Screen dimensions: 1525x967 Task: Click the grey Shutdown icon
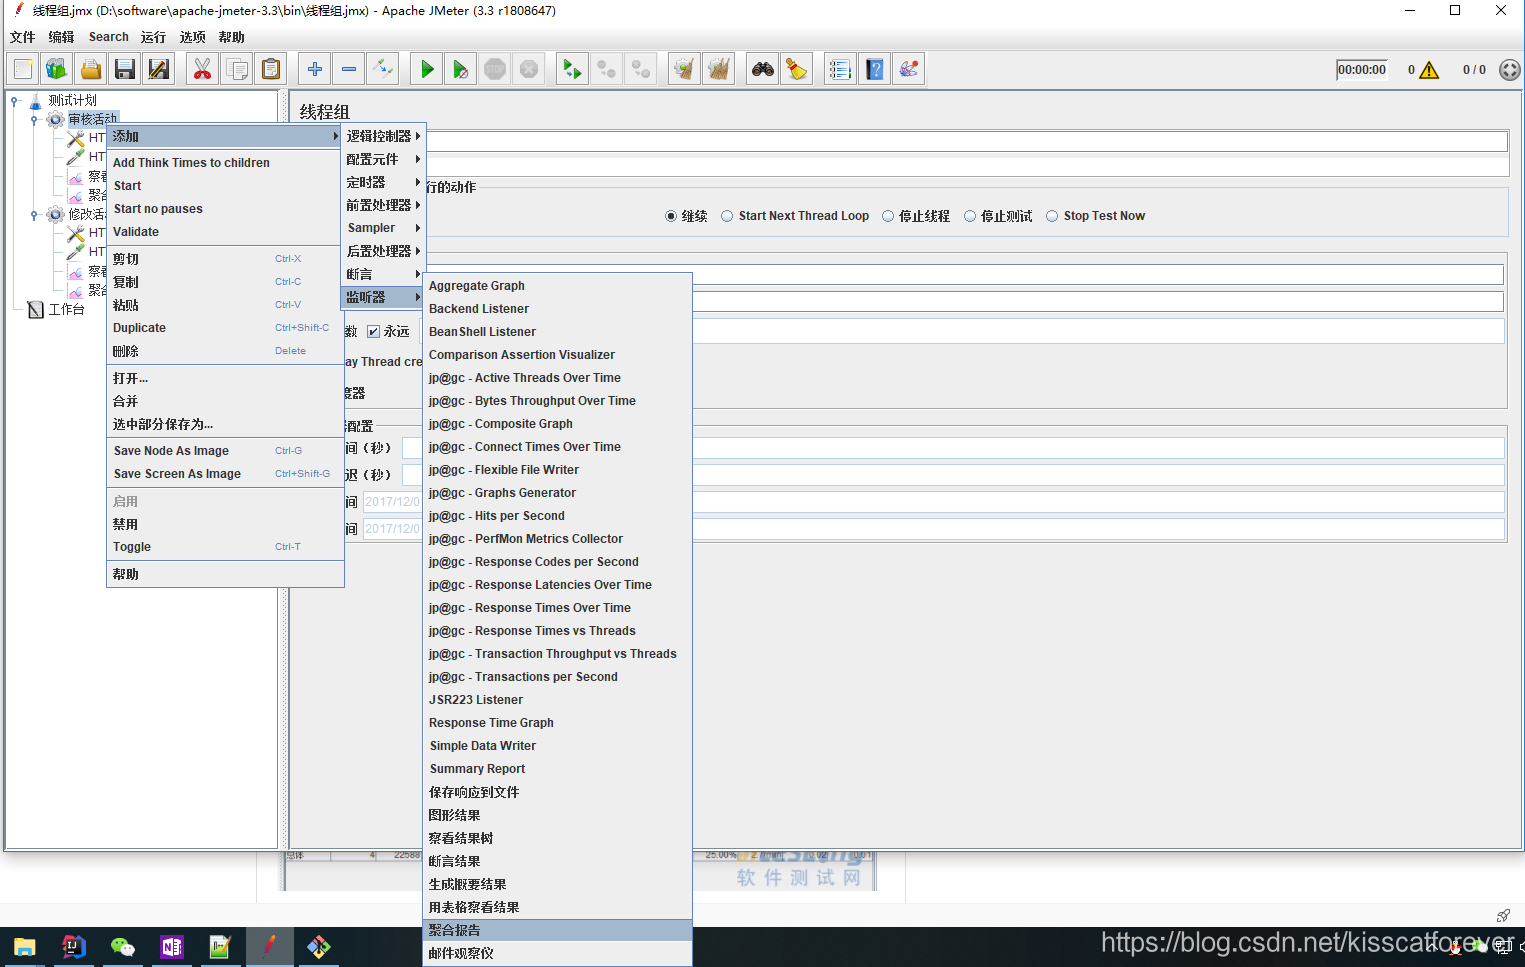(x=529, y=69)
